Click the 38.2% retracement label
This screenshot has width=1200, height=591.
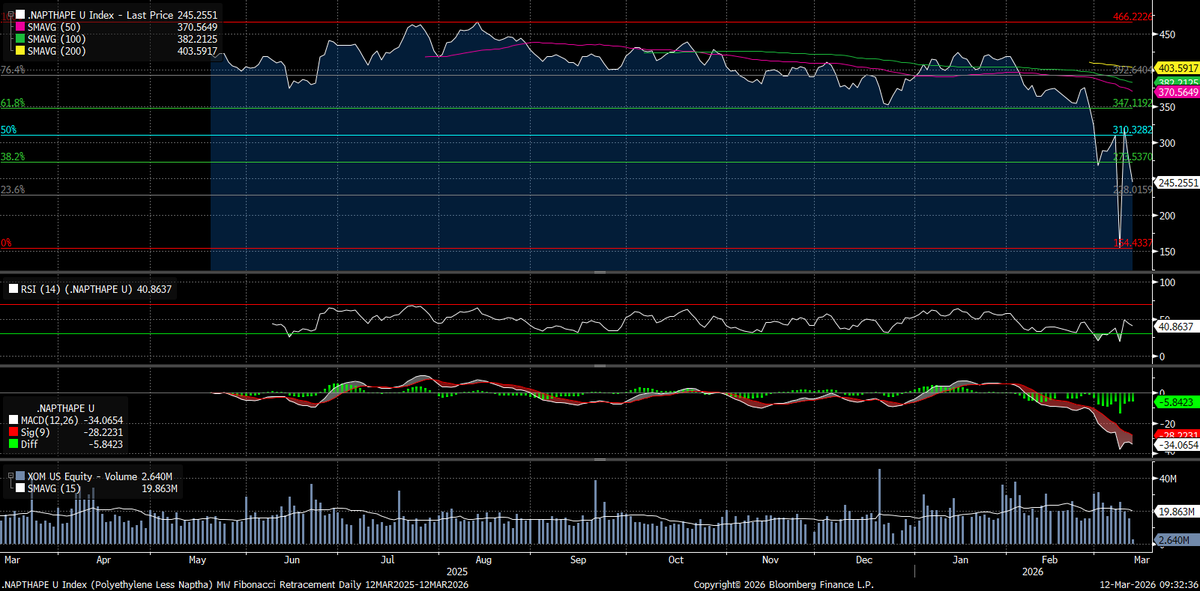click(x=12, y=157)
